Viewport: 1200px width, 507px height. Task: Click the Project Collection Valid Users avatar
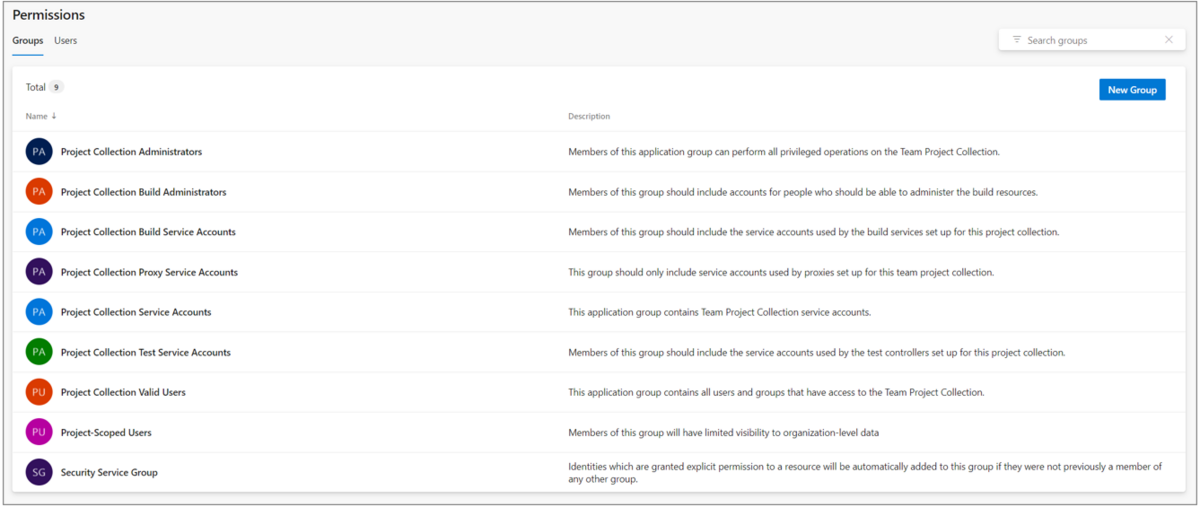(39, 392)
